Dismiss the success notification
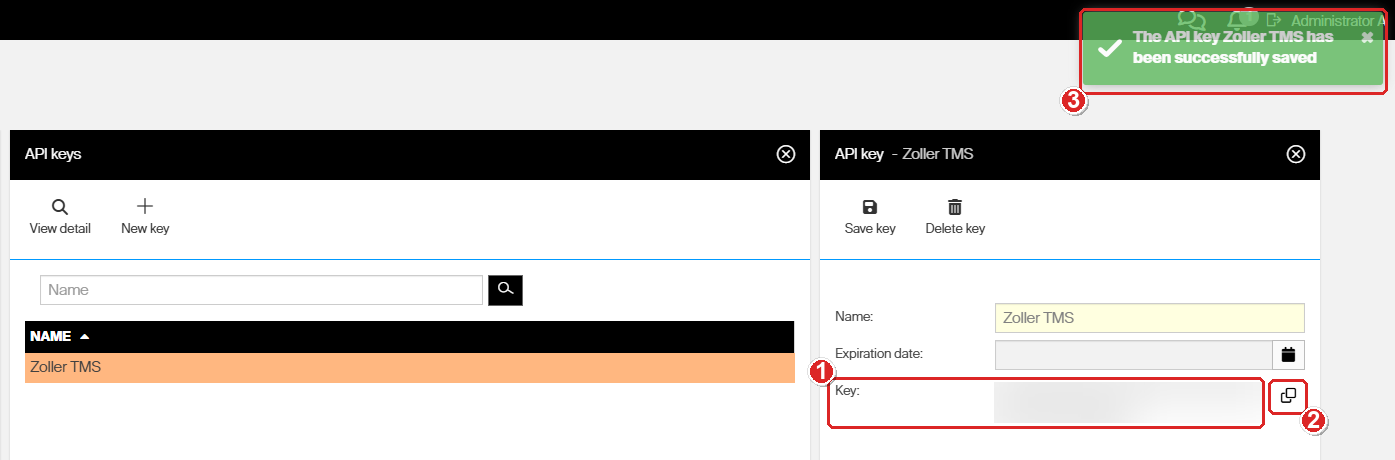This screenshot has width=1395, height=460. (1367, 37)
